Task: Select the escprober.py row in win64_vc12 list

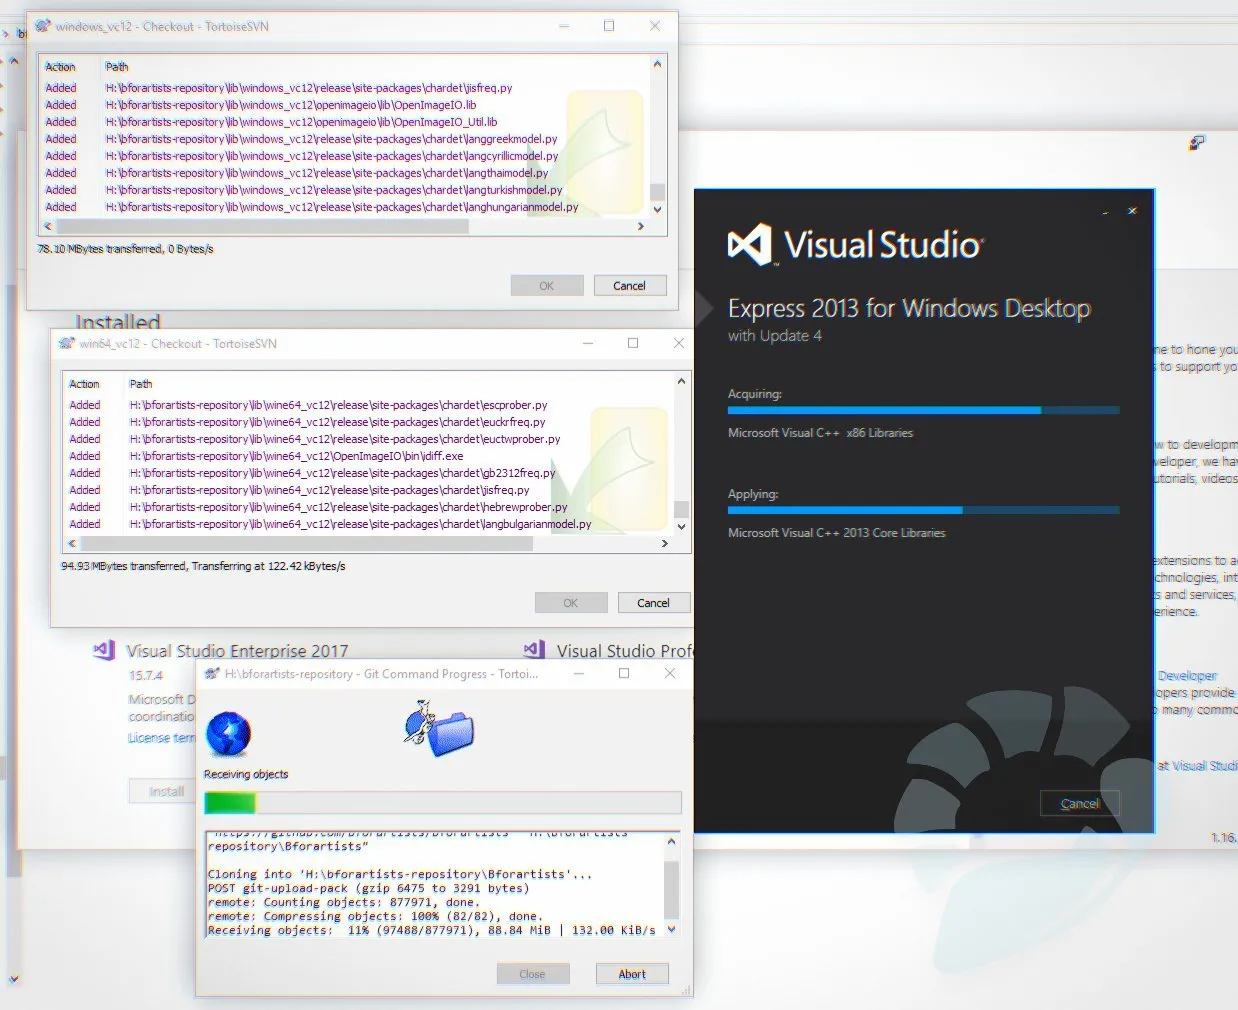Action: [x=369, y=405]
